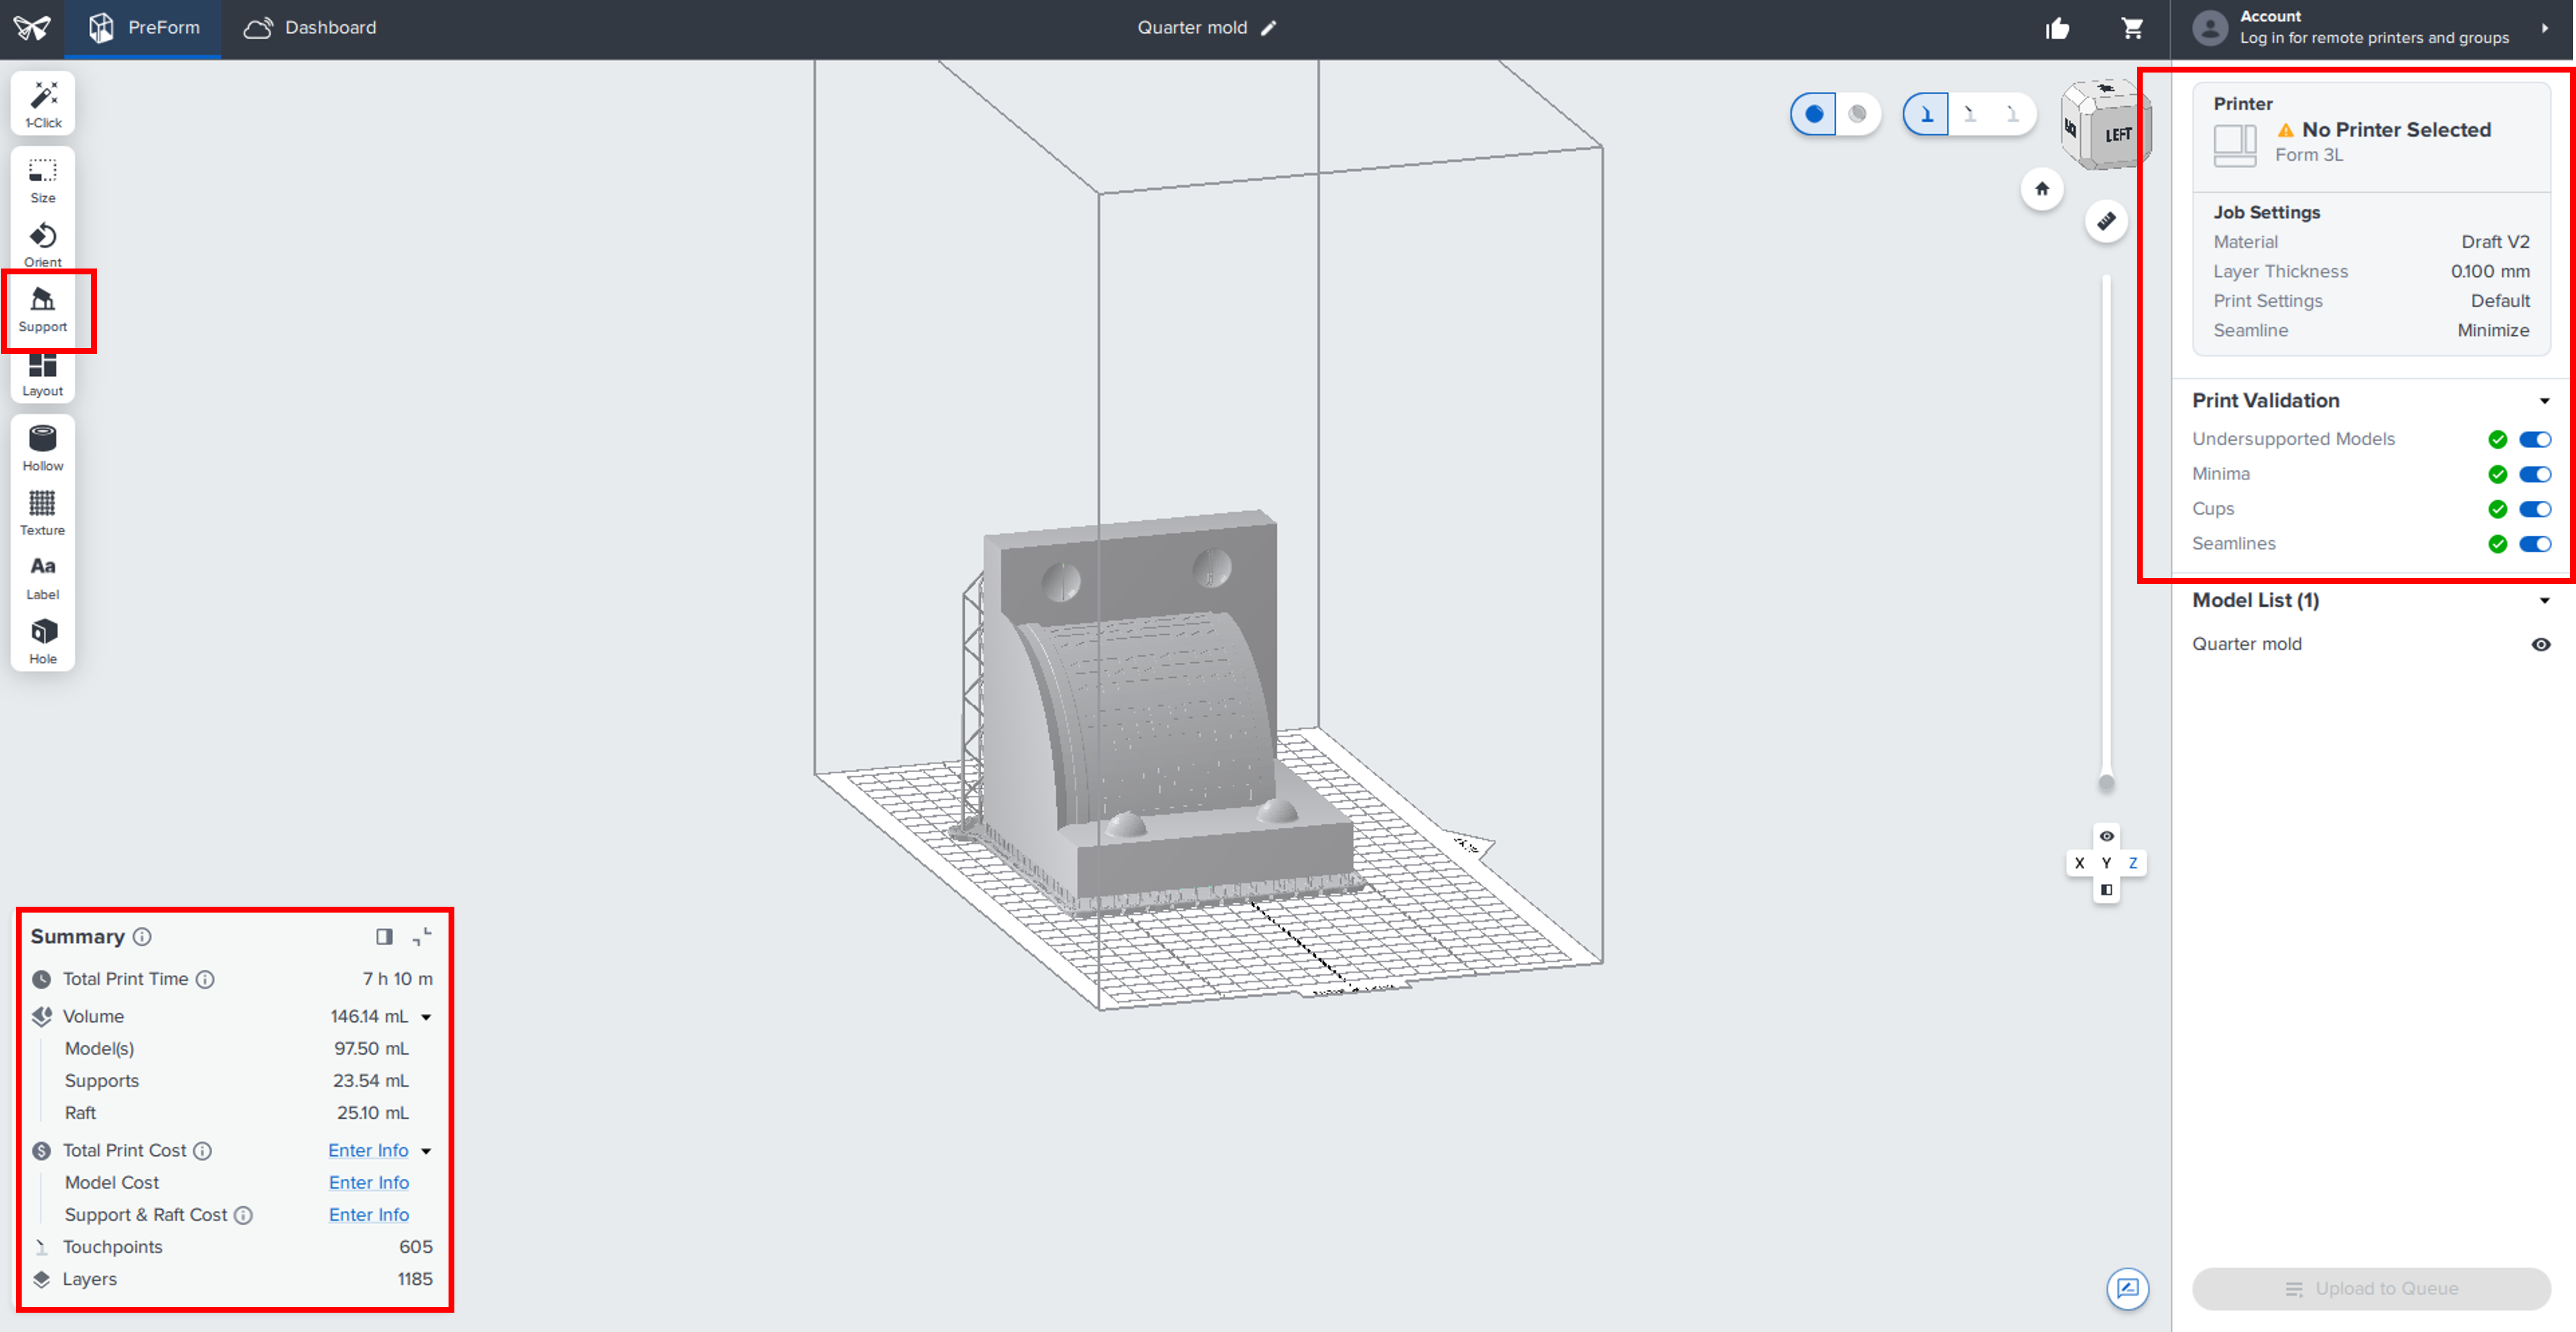This screenshot has height=1332, width=2576.
Task: Open the Material Draft V2 setting
Action: (2371, 242)
